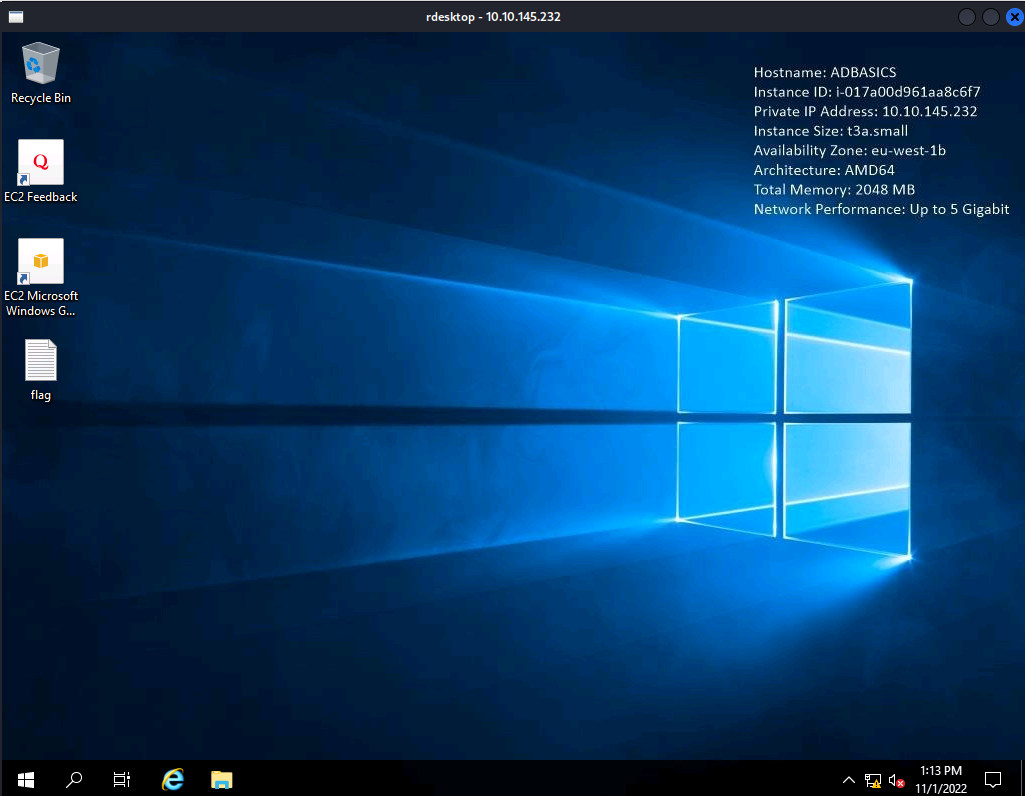This screenshot has height=796, width=1025.
Task: Maximize the rdesktop window
Action: [x=990, y=17]
